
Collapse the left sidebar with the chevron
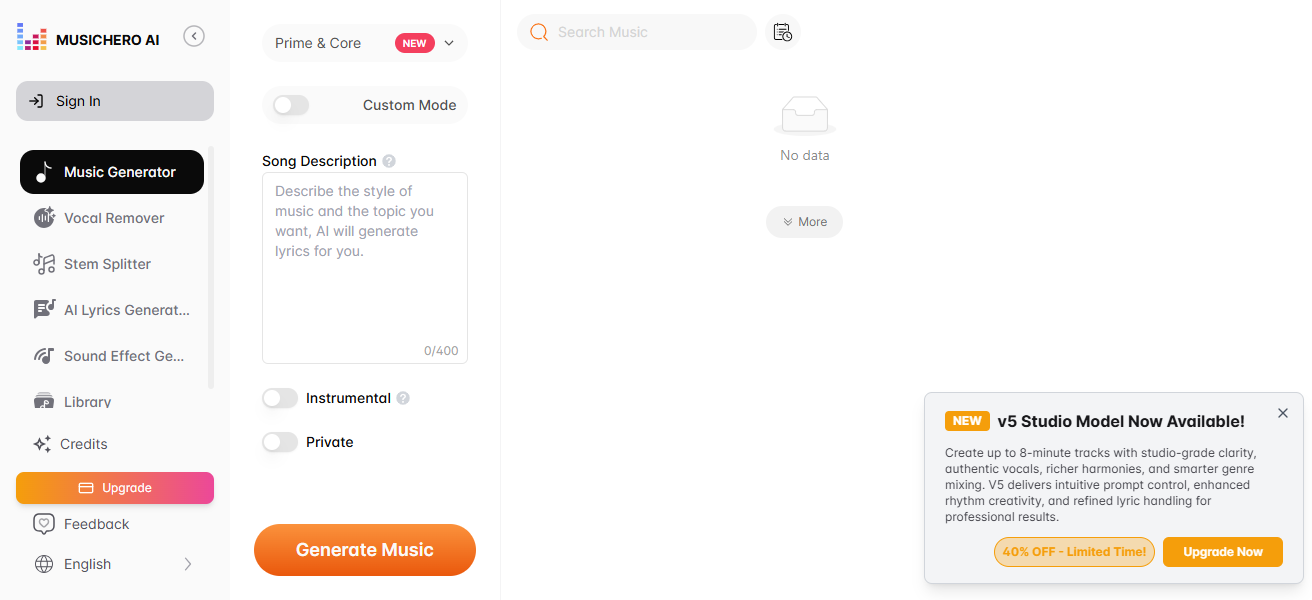tap(194, 35)
